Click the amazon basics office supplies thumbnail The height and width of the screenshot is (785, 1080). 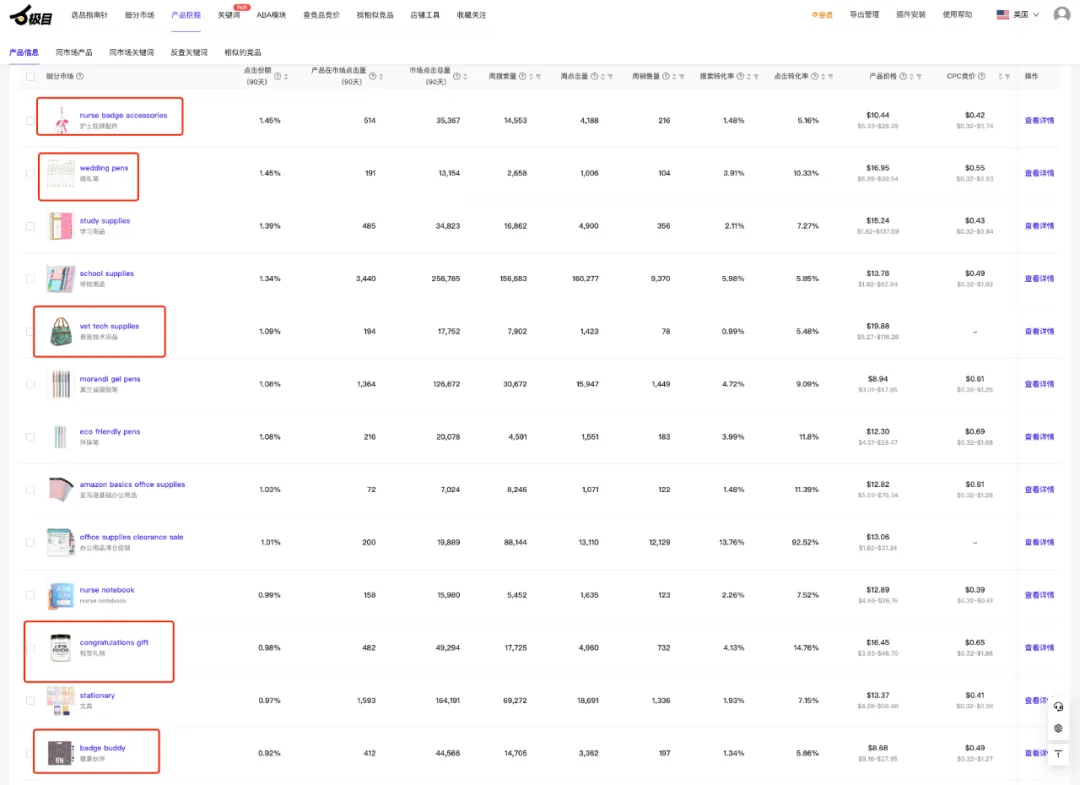coord(61,490)
